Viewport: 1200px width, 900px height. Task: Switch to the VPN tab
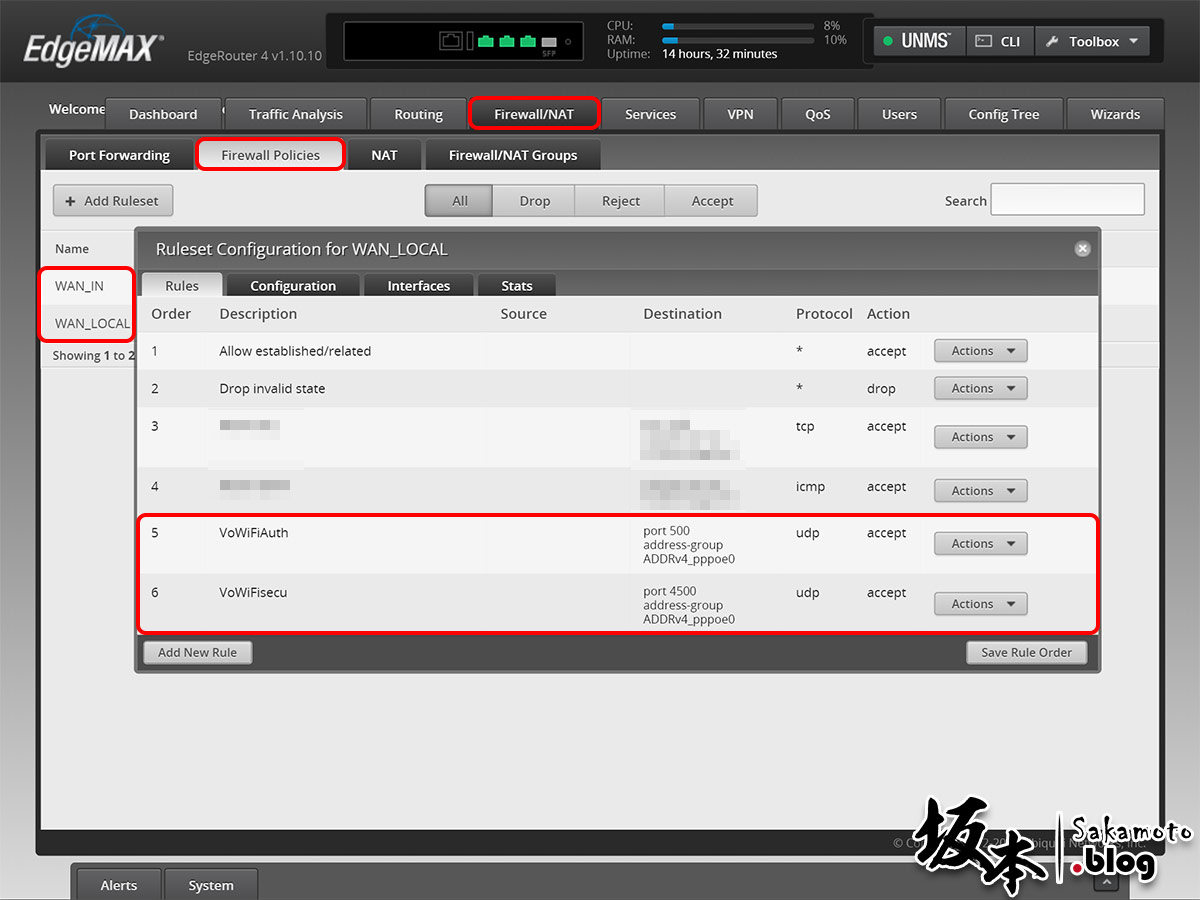tap(740, 114)
